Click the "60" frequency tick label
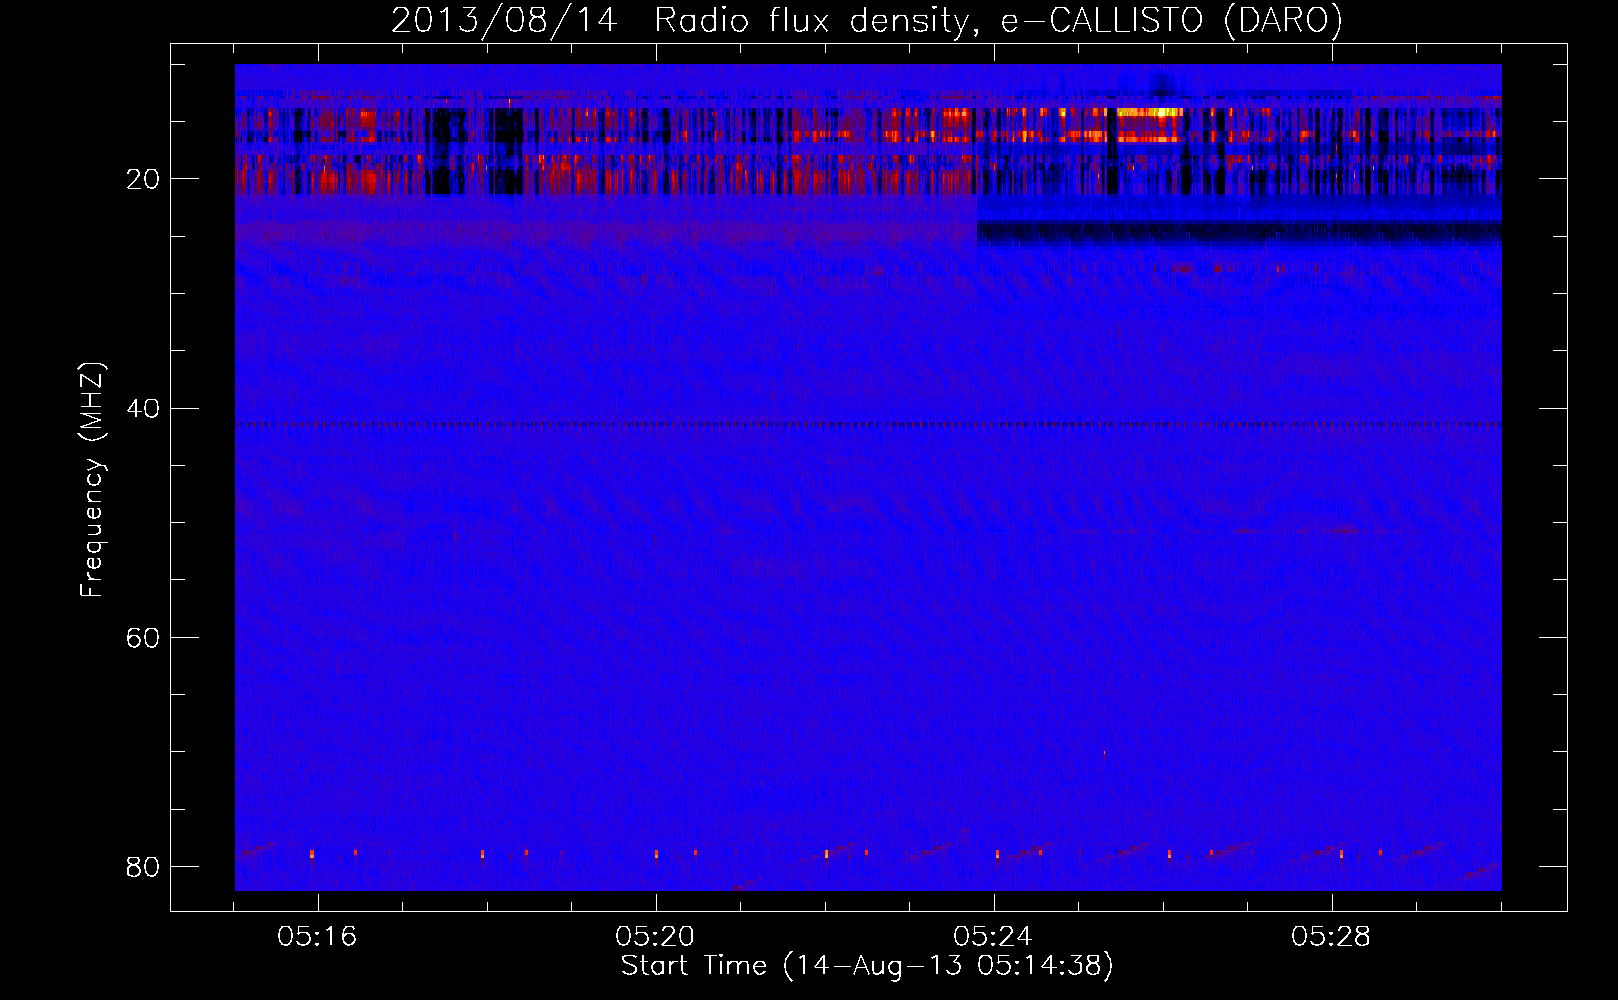1618x1000 pixels. coord(143,637)
